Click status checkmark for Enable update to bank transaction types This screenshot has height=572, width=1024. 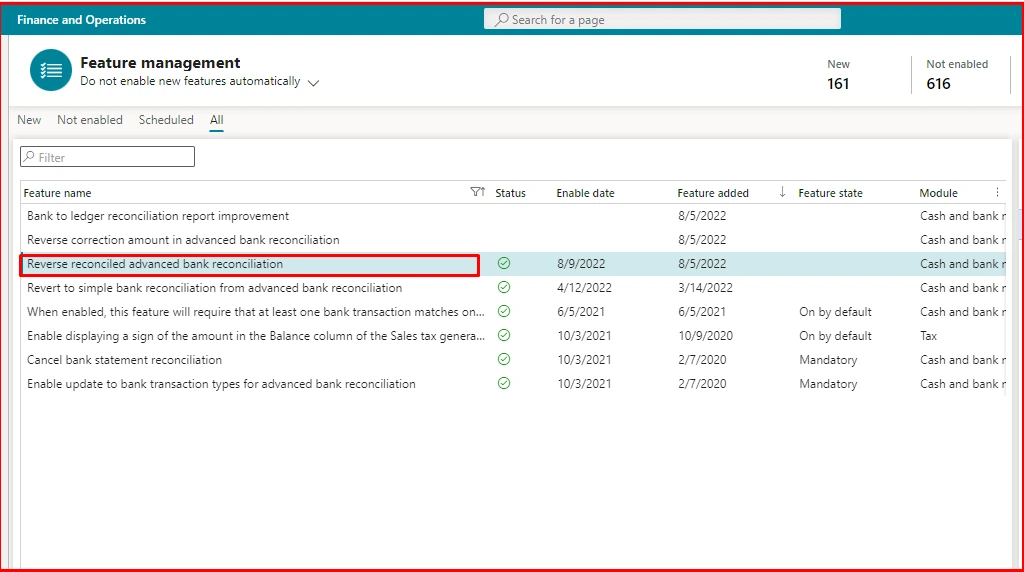(x=504, y=383)
